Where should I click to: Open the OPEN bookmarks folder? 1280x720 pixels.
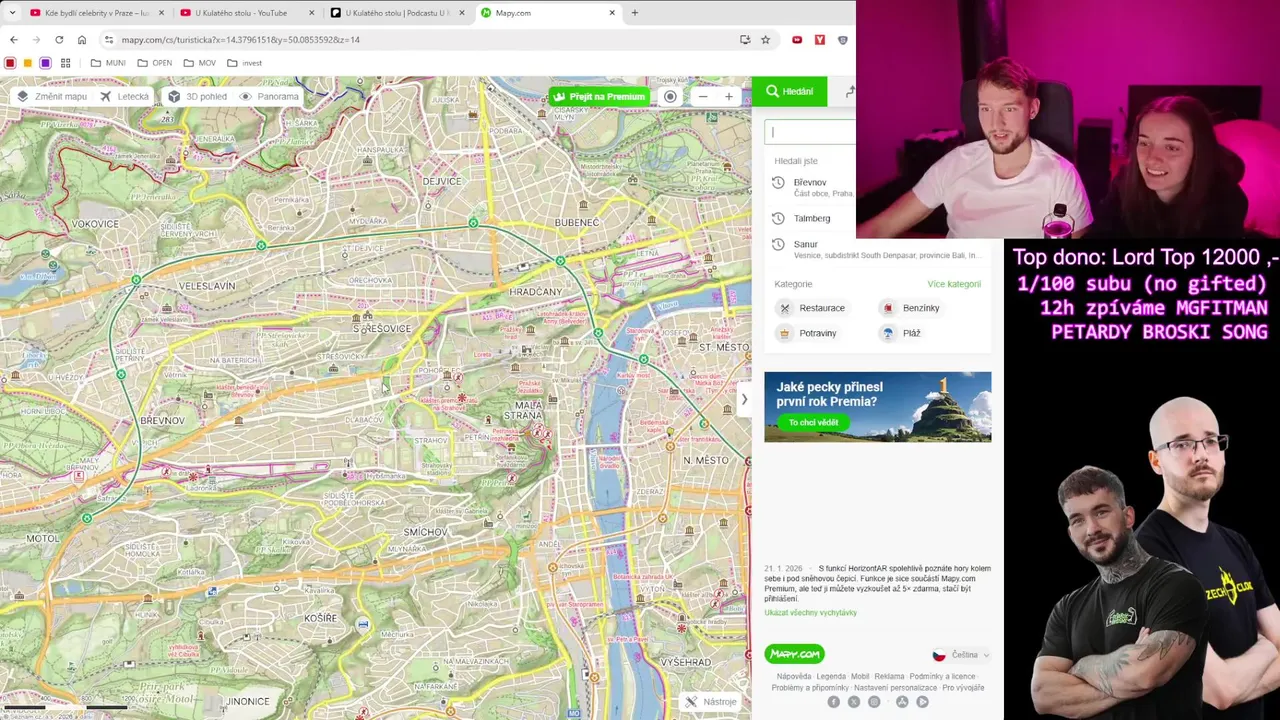click(x=155, y=63)
